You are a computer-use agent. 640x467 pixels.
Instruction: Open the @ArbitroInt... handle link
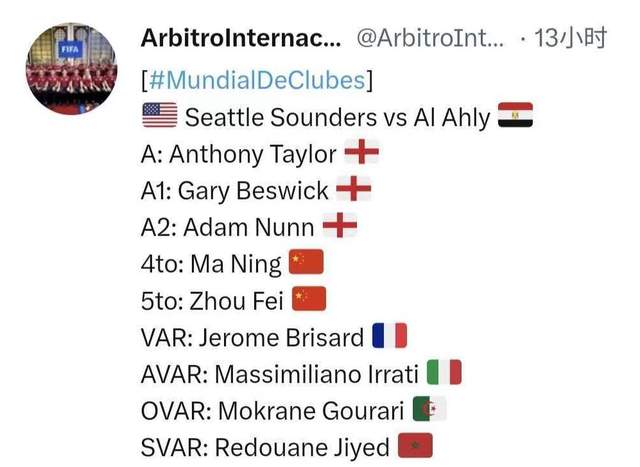(431, 38)
